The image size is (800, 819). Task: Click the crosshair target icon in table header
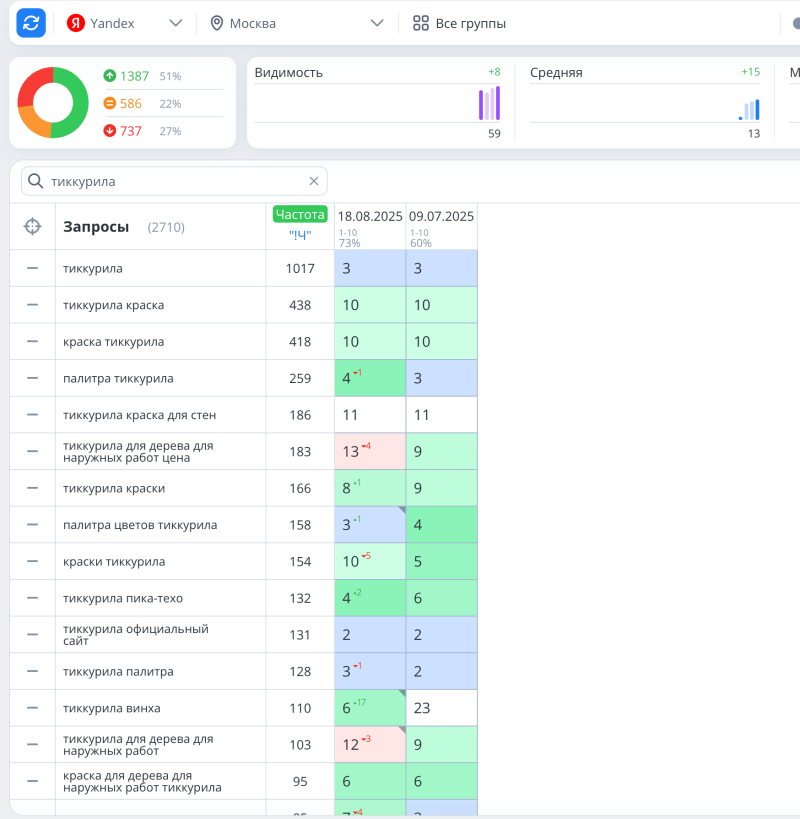32,227
